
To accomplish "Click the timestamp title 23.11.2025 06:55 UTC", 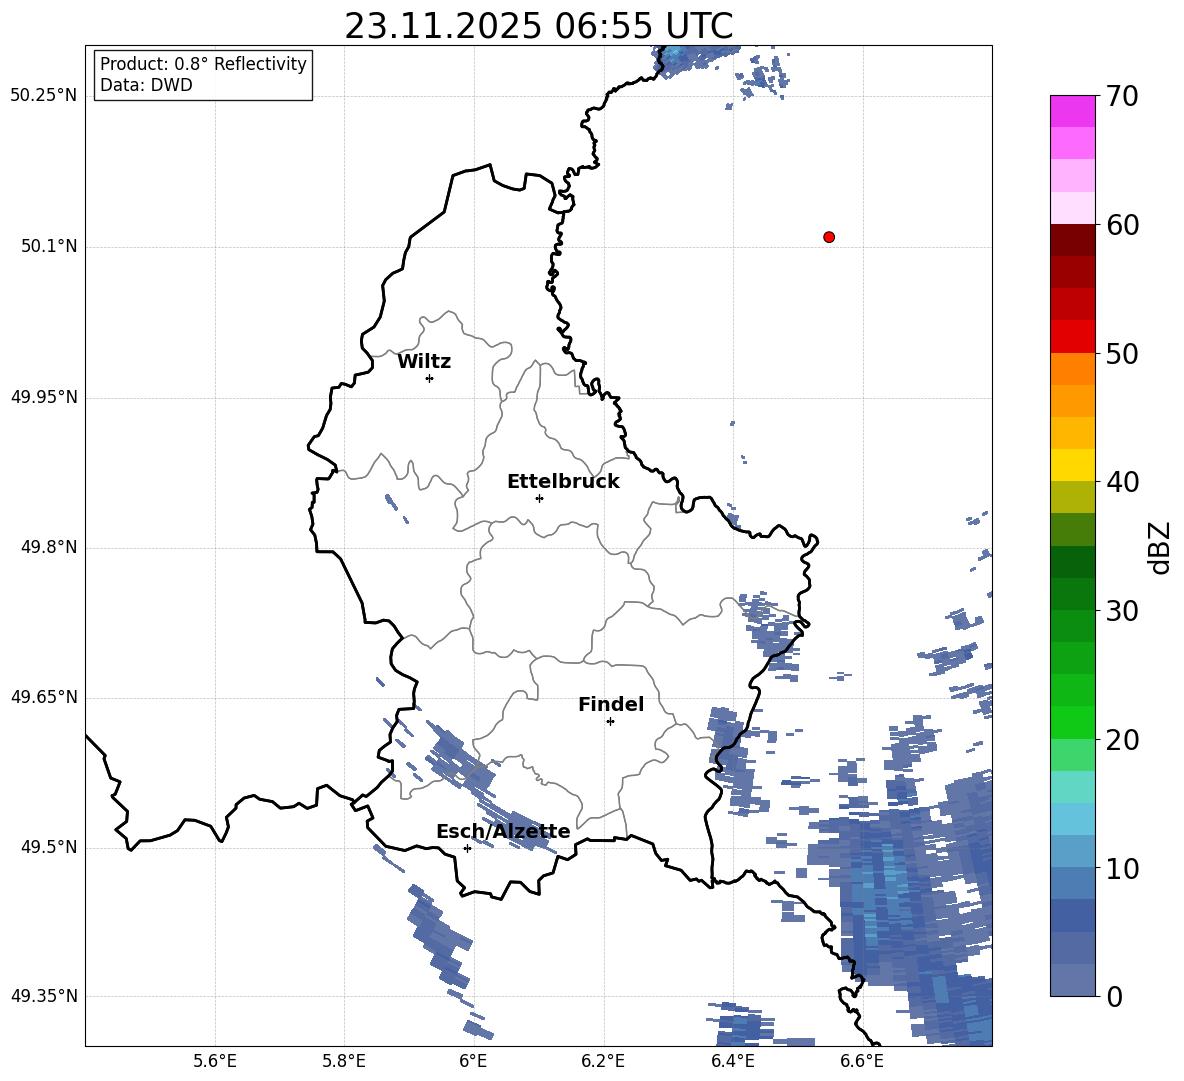I will [x=538, y=26].
